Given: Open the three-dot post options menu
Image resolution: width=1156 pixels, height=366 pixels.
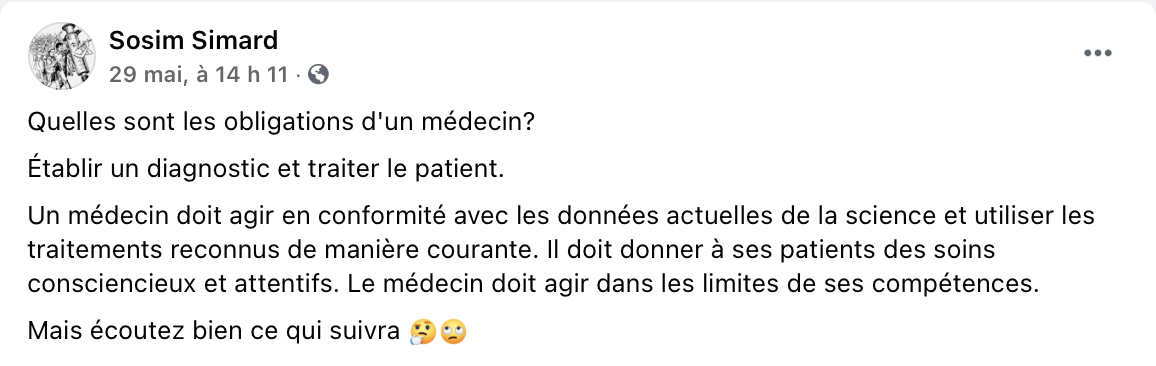Looking at the screenshot, I should click(1097, 53).
